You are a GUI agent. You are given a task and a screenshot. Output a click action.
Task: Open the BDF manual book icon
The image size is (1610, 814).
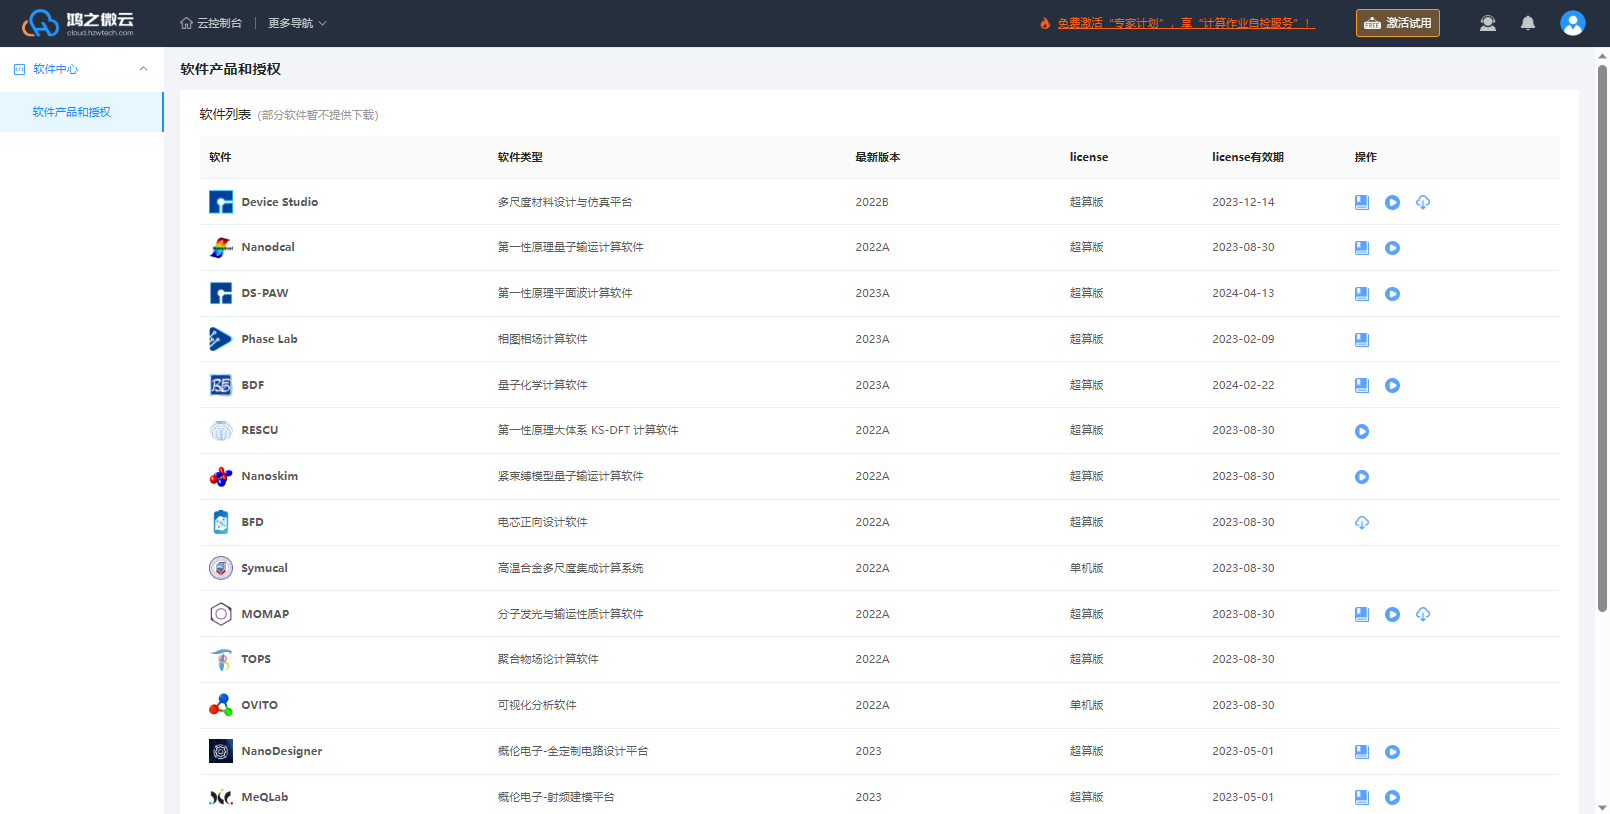point(1361,385)
